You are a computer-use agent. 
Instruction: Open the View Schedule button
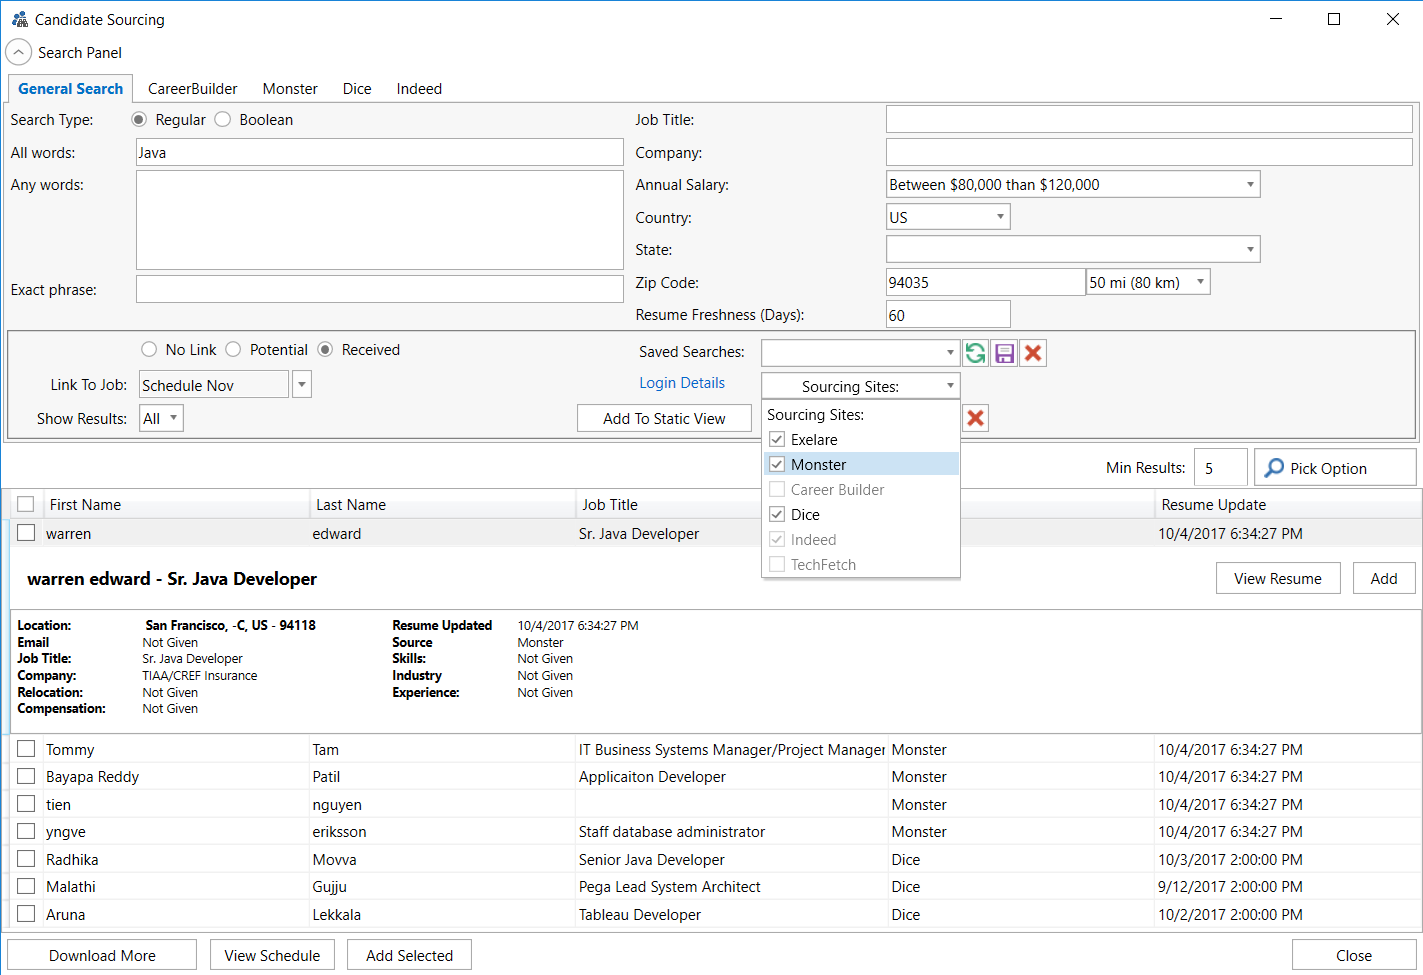[x=272, y=956]
